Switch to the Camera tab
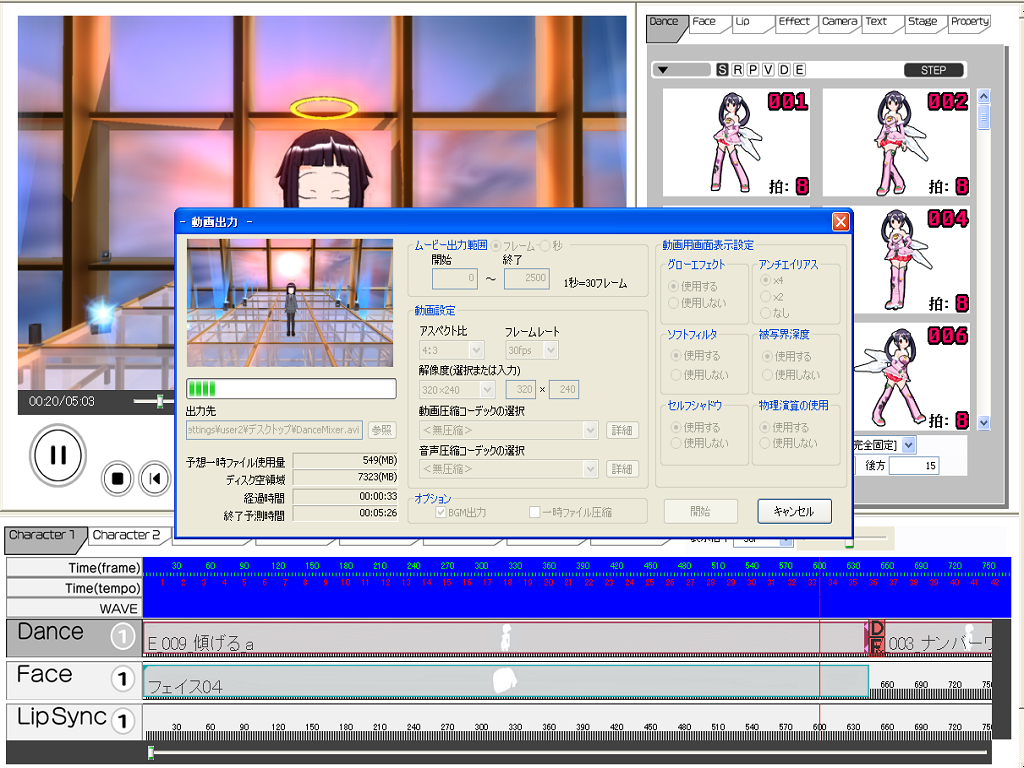This screenshot has width=1024, height=768. click(x=839, y=22)
